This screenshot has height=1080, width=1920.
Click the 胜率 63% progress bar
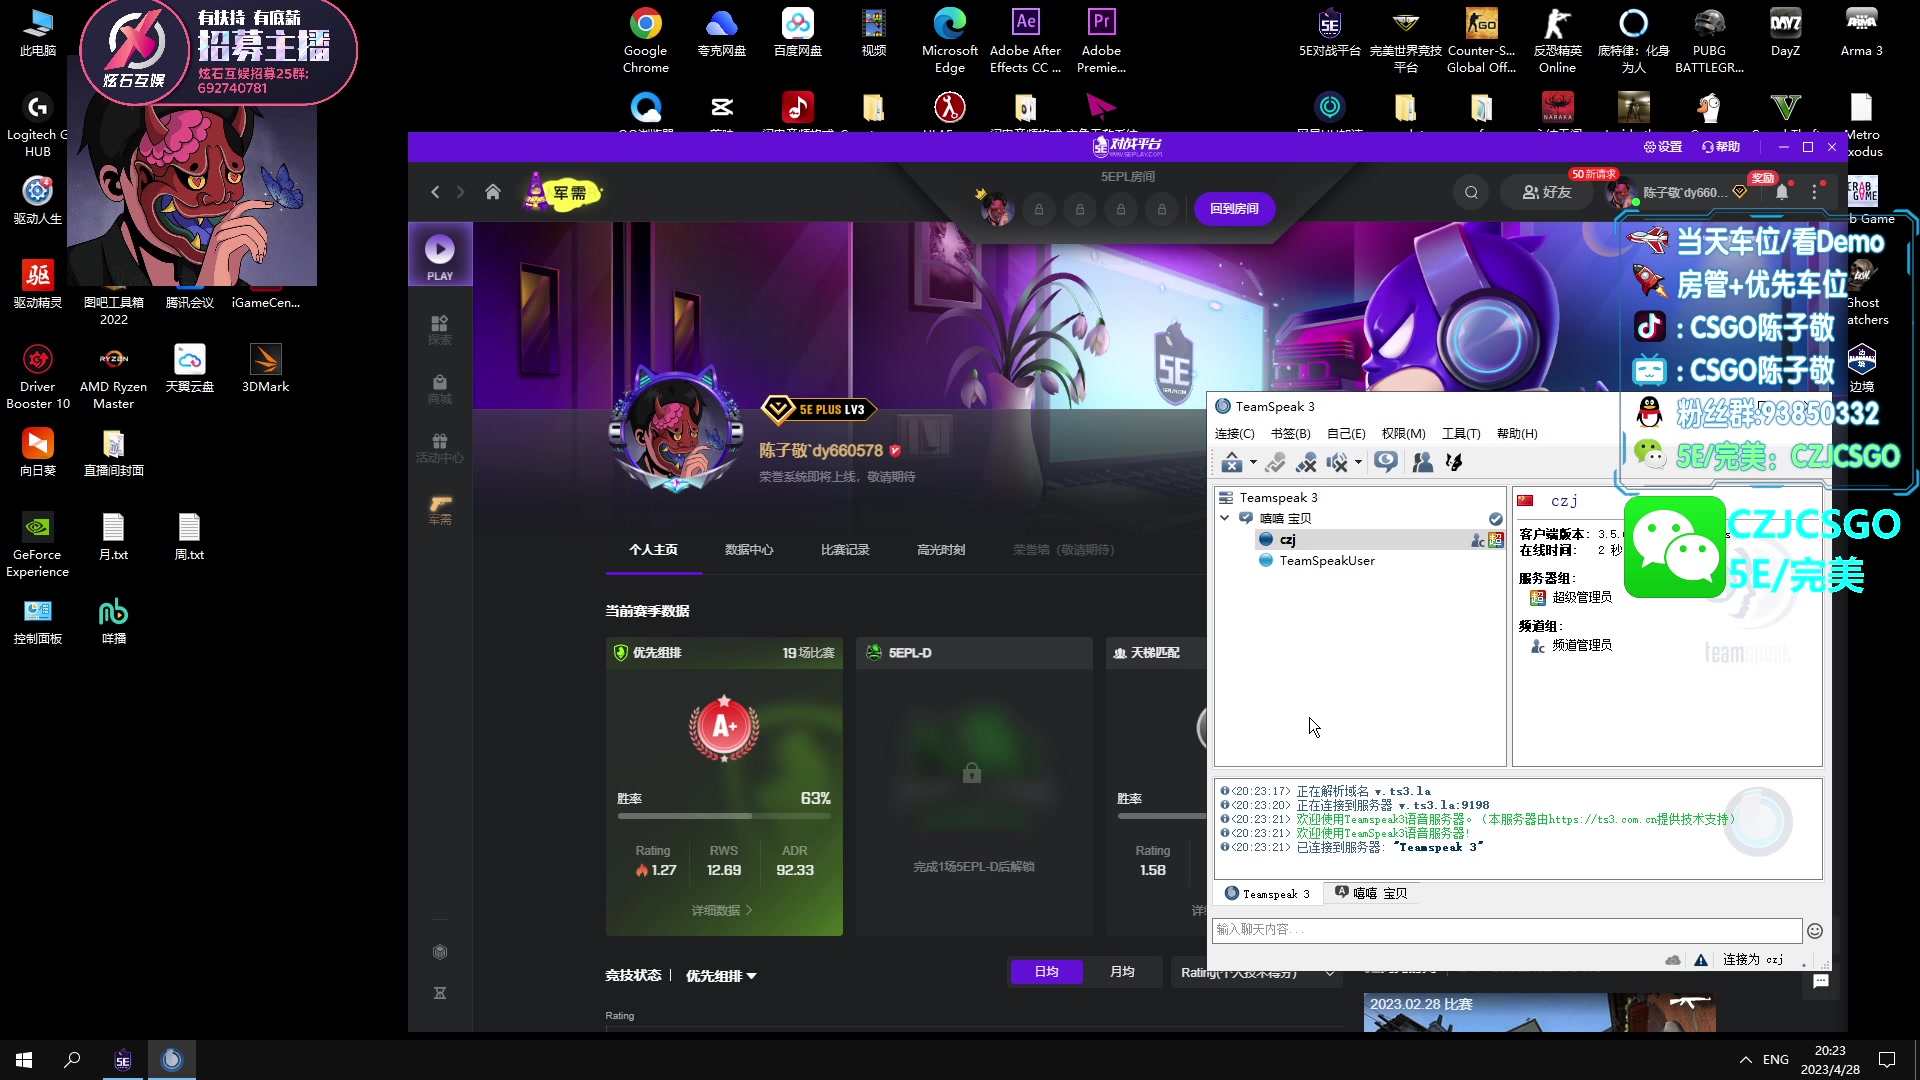pos(724,816)
